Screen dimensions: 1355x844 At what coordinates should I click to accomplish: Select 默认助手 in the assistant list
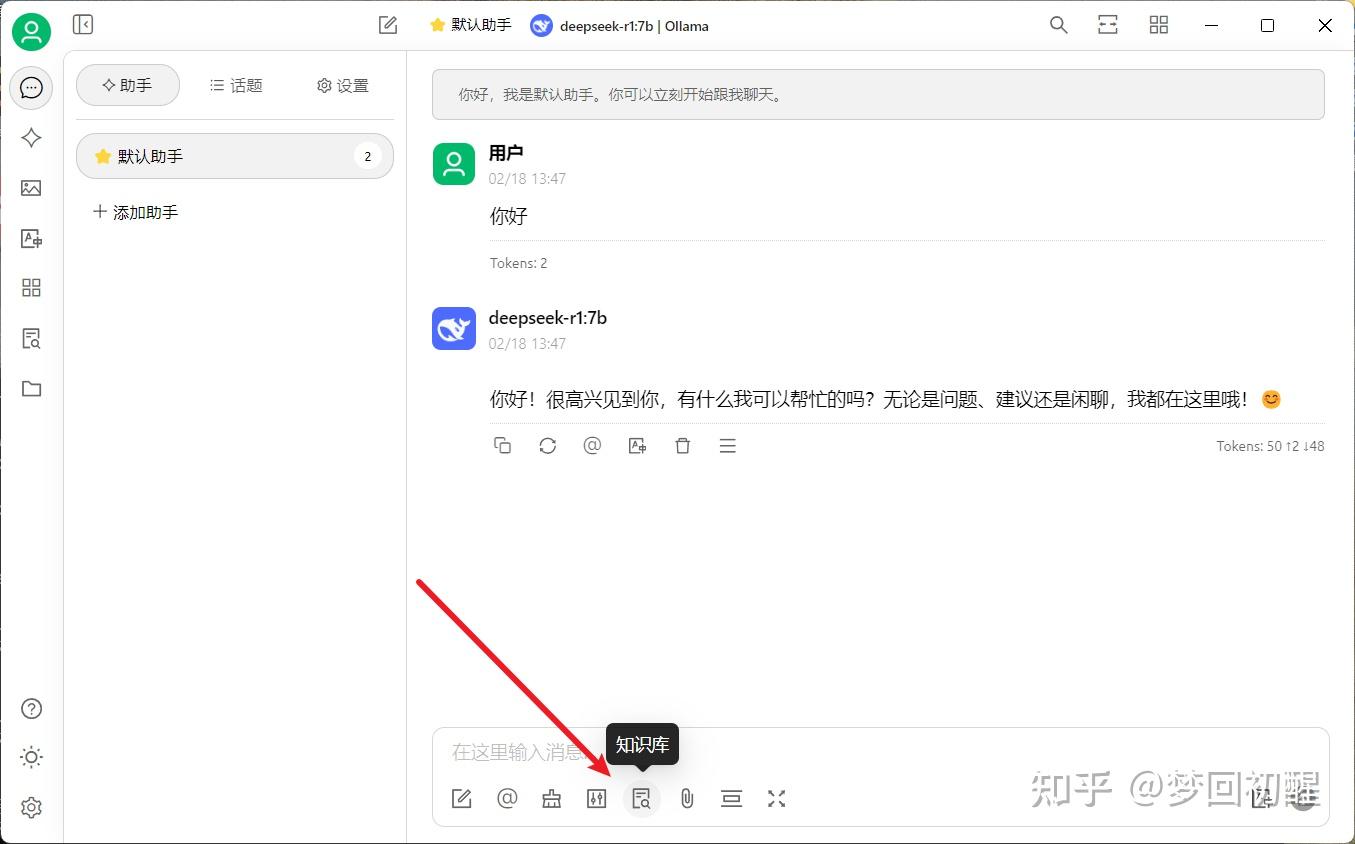(235, 156)
